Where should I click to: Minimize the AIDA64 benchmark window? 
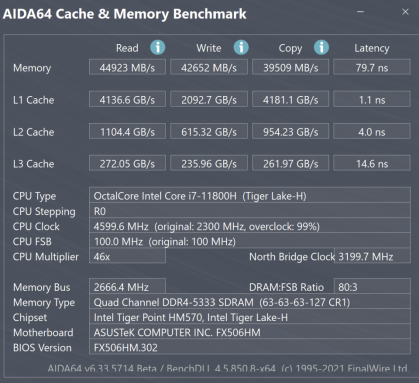point(360,12)
